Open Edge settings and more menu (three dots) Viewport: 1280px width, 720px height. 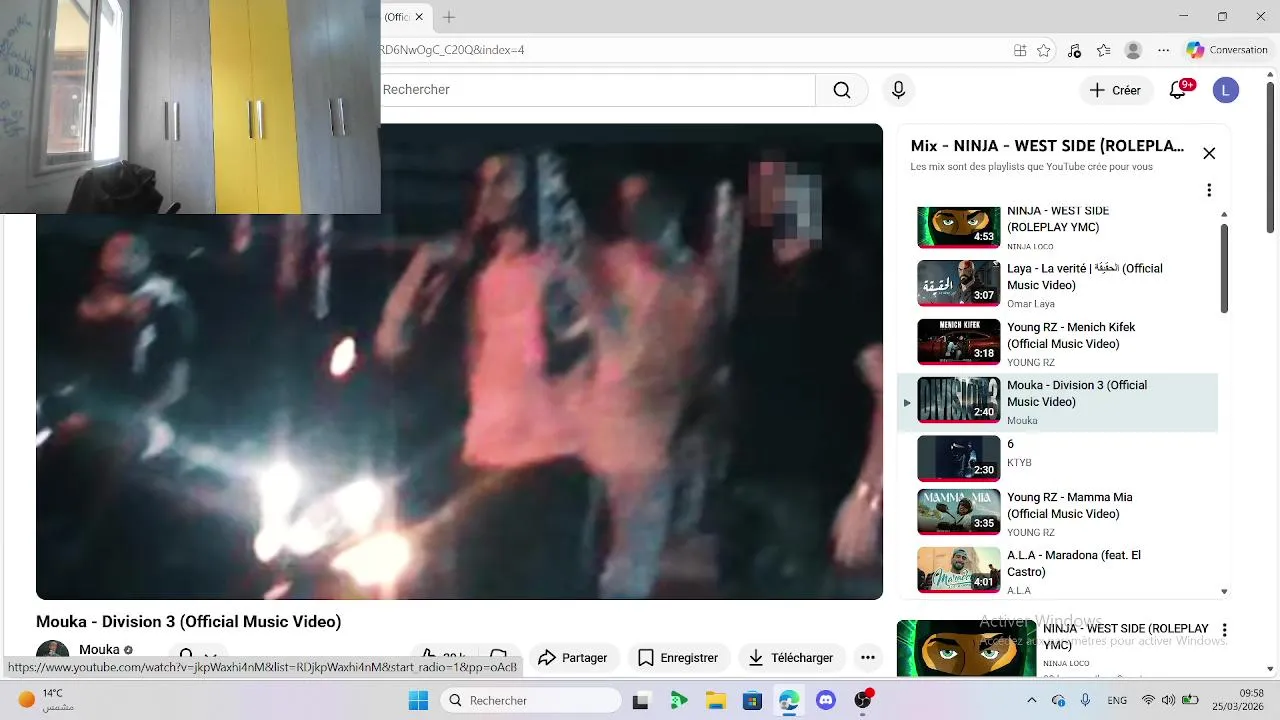click(1163, 50)
